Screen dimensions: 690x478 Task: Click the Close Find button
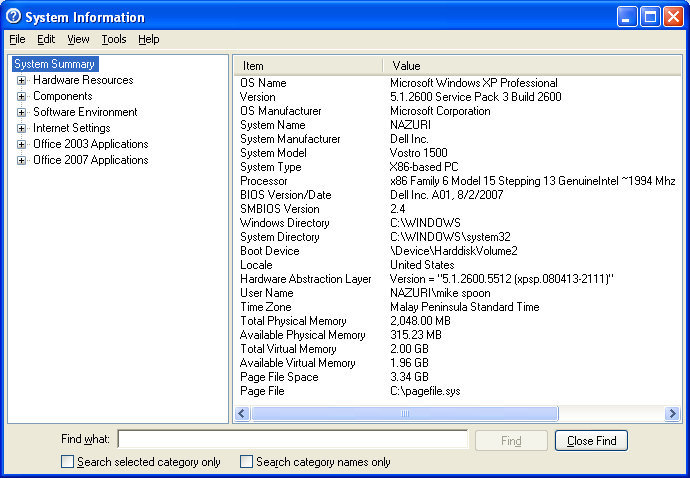[x=591, y=441]
